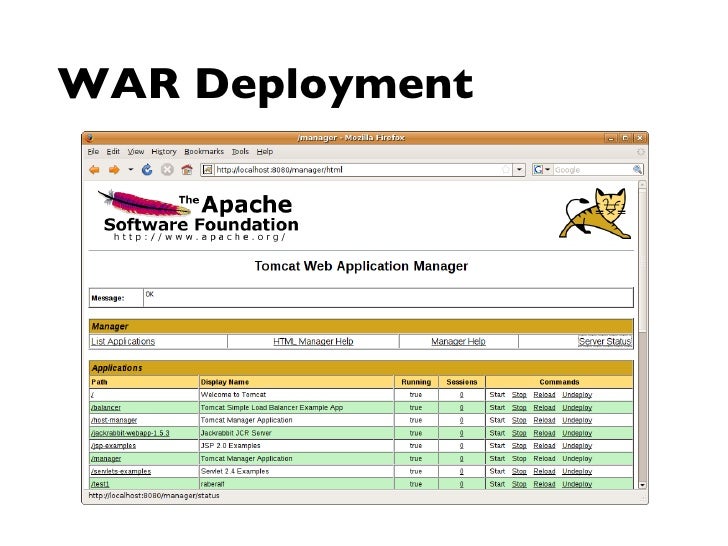Screen dimensions: 728x546
Task: Click the Forward arrow in Firefox toolbar
Action: pyautogui.click(x=114, y=170)
